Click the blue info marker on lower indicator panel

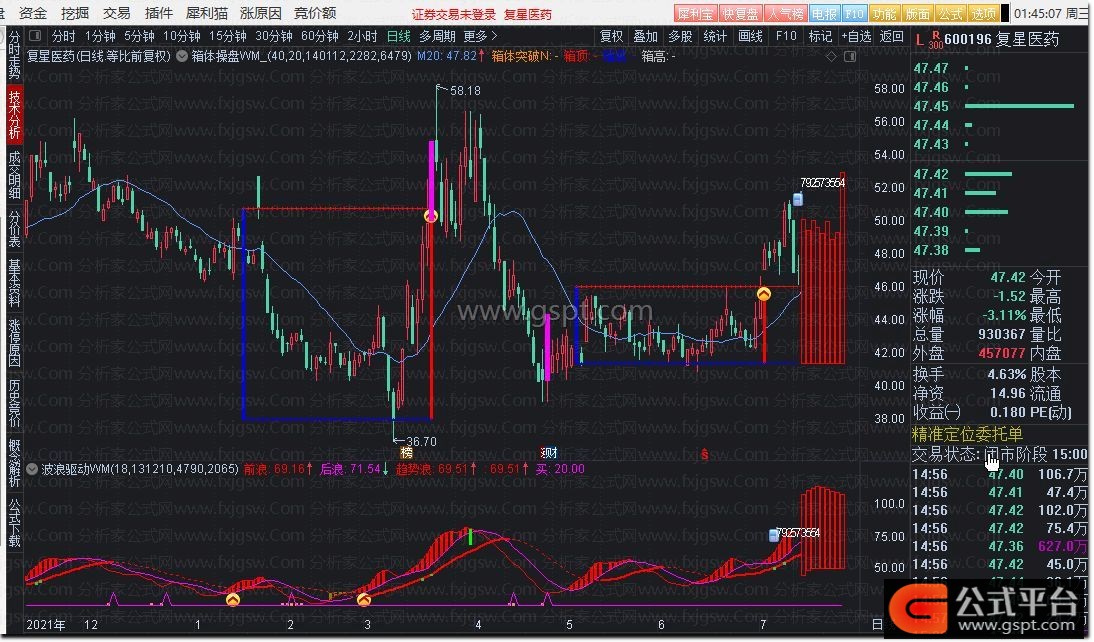[774, 535]
